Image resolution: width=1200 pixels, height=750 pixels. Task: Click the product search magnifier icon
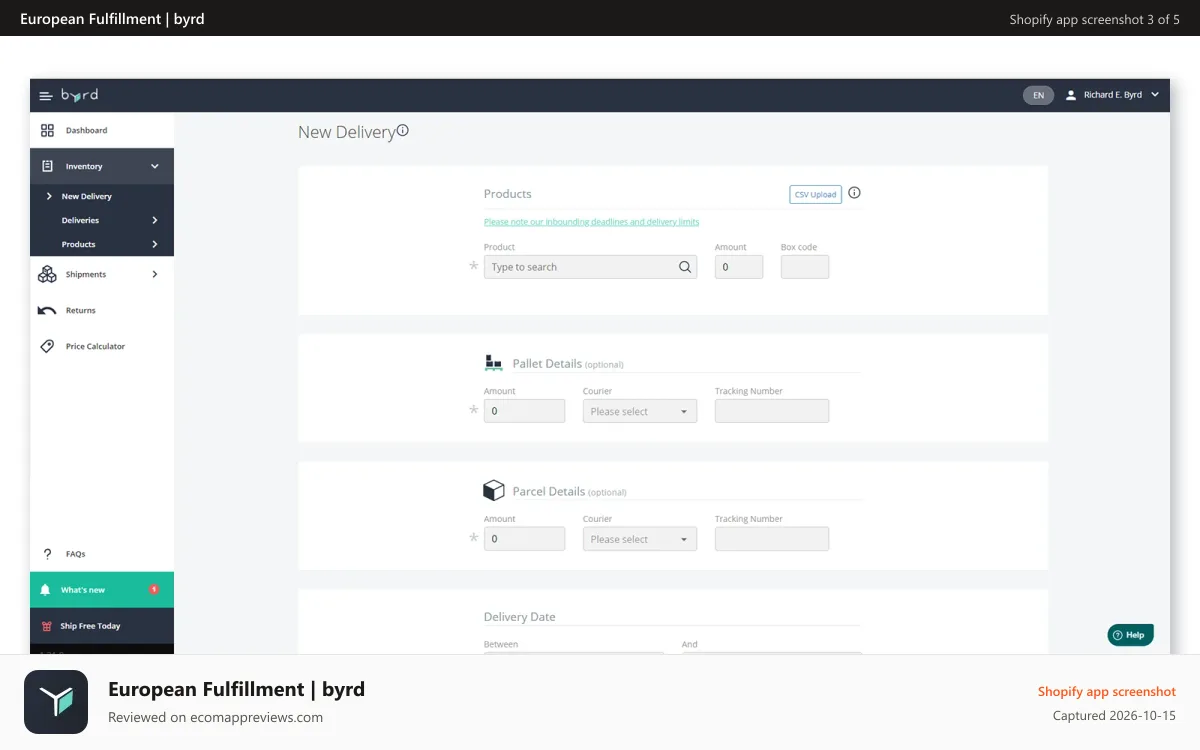[x=685, y=267]
